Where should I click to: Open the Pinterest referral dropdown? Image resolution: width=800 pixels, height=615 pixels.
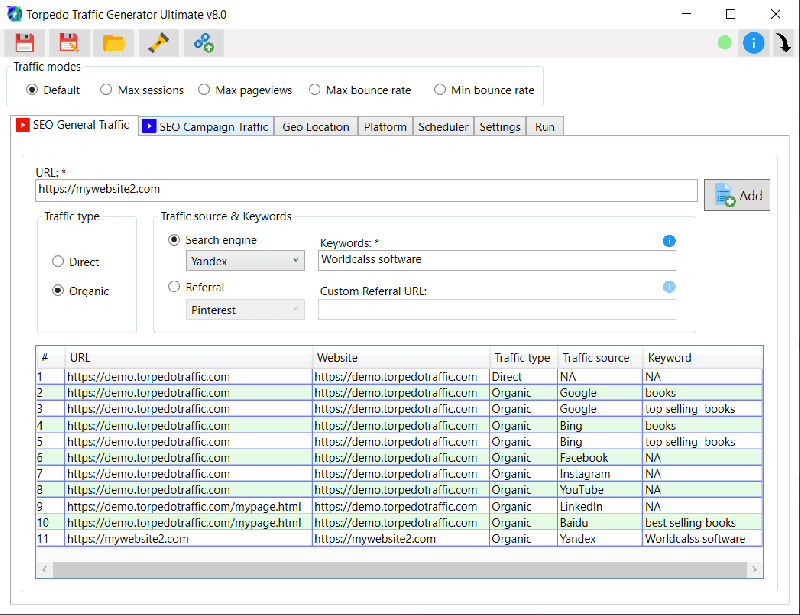(245, 310)
